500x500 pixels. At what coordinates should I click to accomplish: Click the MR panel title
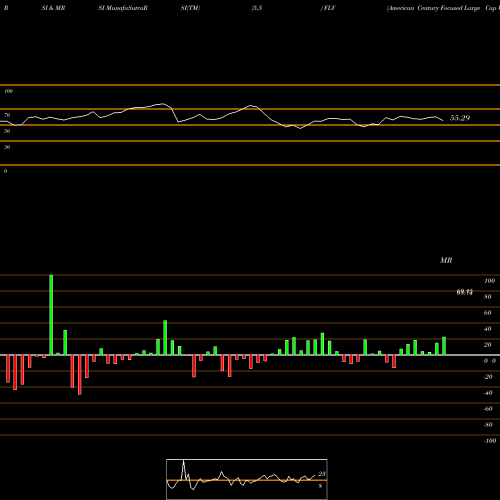pyautogui.click(x=446, y=260)
